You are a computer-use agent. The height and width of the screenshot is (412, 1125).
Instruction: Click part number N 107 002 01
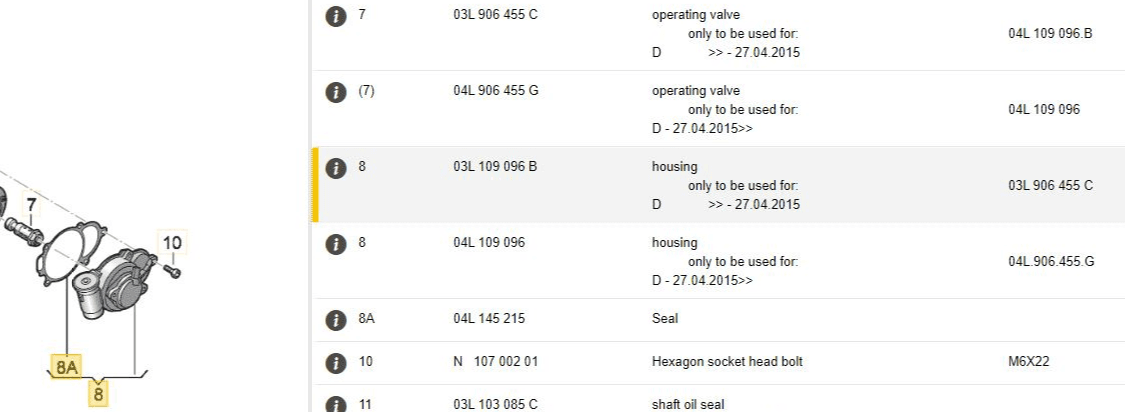click(x=495, y=362)
